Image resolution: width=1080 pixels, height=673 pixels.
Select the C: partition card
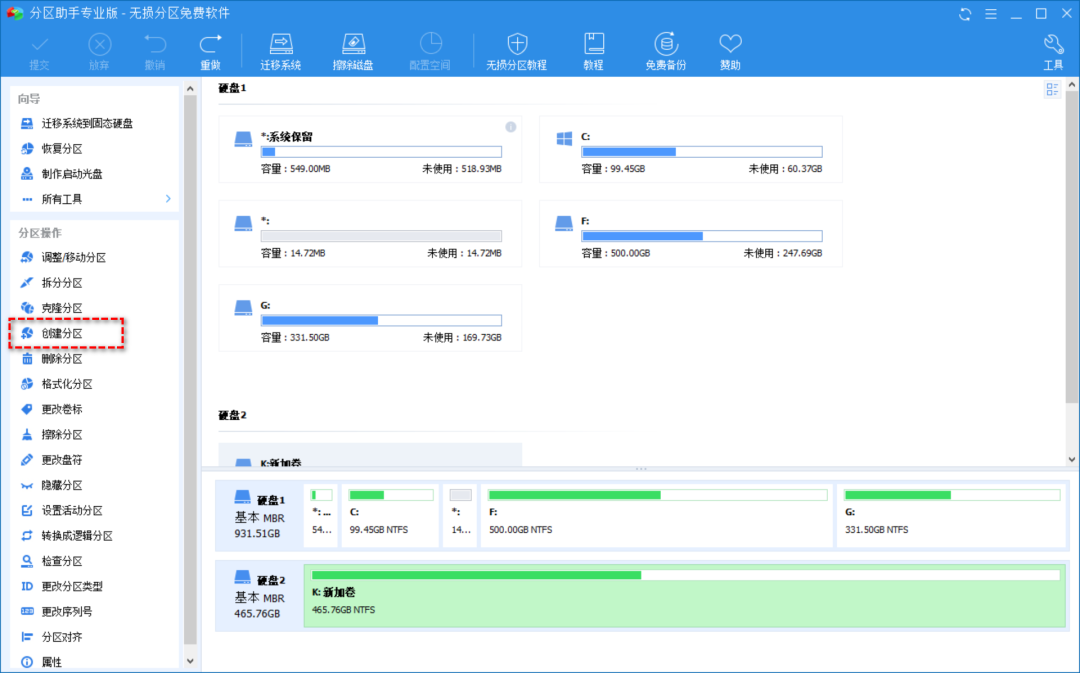[x=691, y=149]
